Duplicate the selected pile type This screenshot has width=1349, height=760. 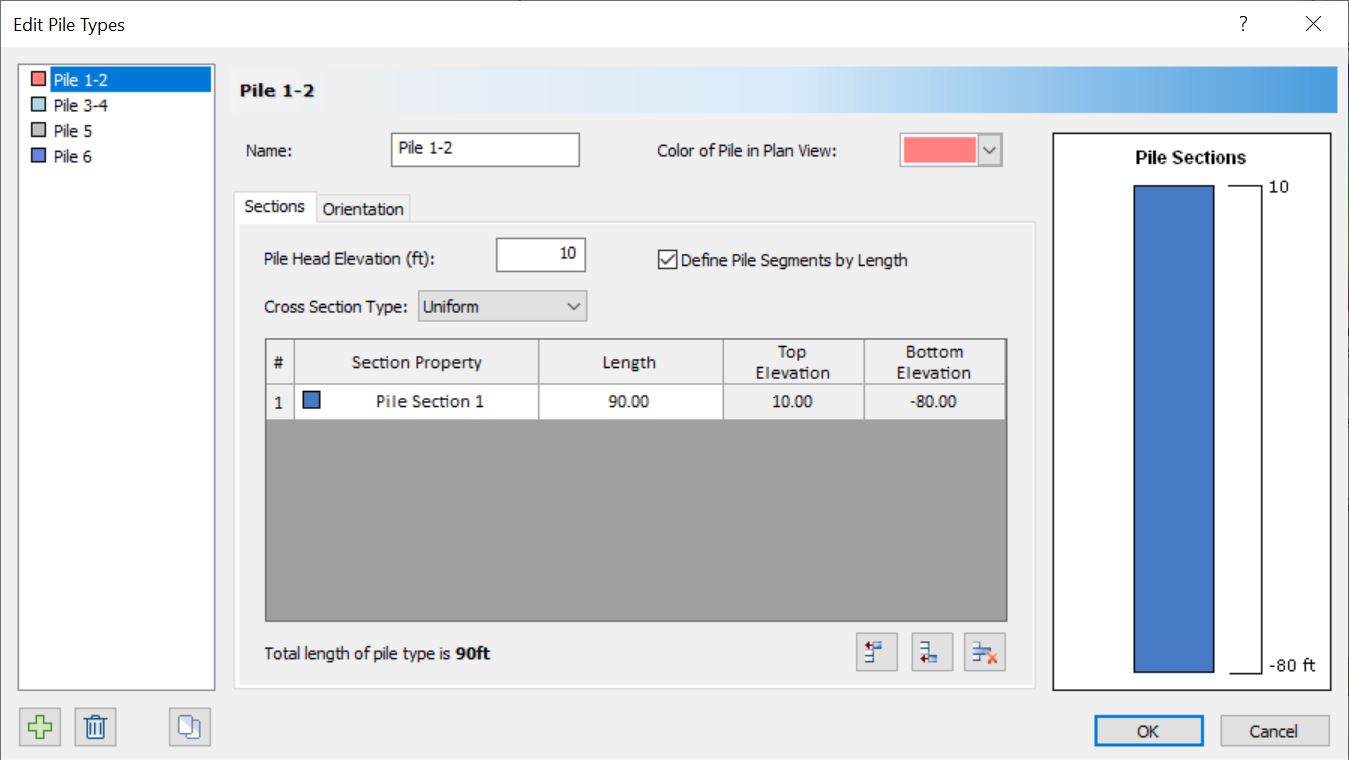click(189, 727)
